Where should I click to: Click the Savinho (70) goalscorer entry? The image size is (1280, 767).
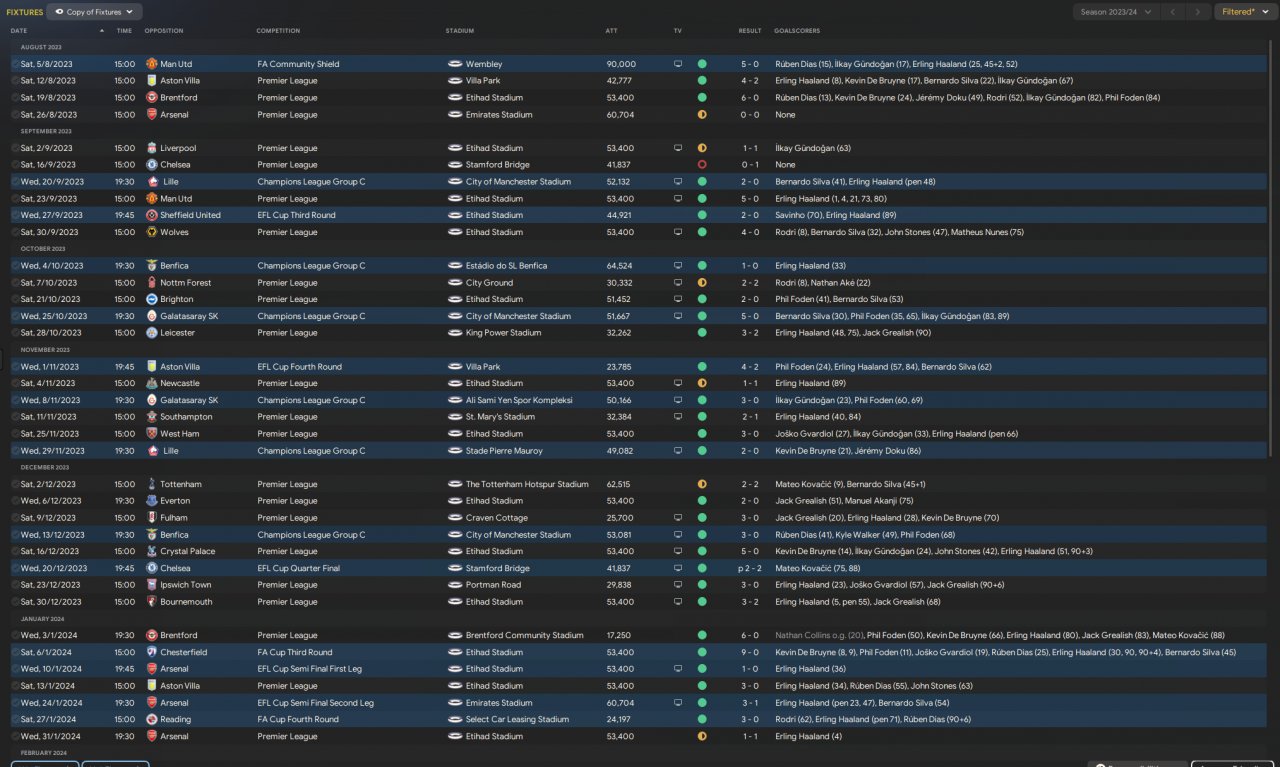point(798,215)
